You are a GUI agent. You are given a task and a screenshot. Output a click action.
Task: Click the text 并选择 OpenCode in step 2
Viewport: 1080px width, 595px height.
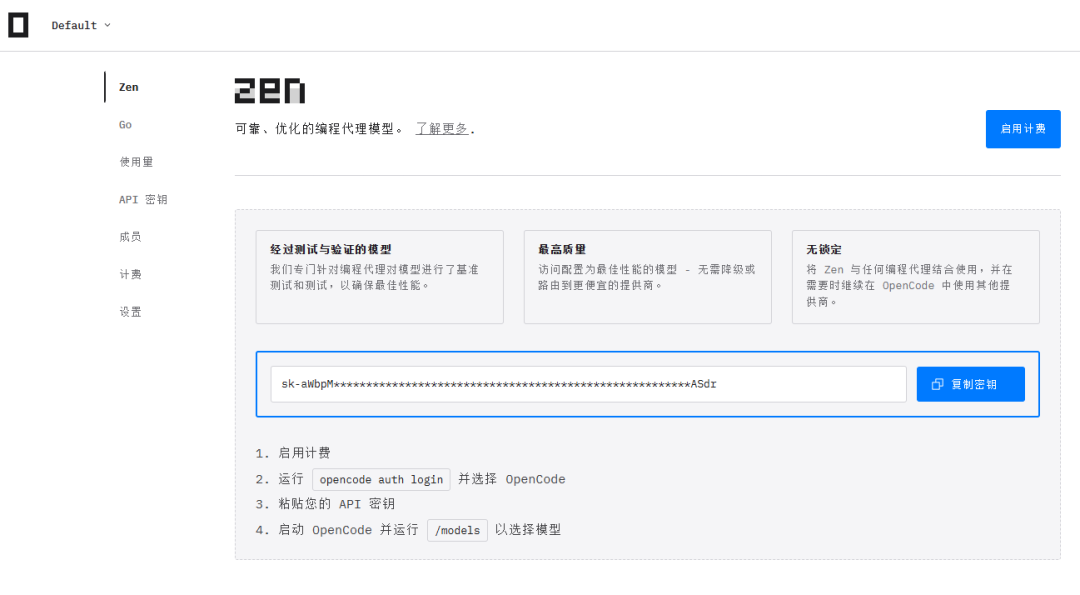click(512, 479)
